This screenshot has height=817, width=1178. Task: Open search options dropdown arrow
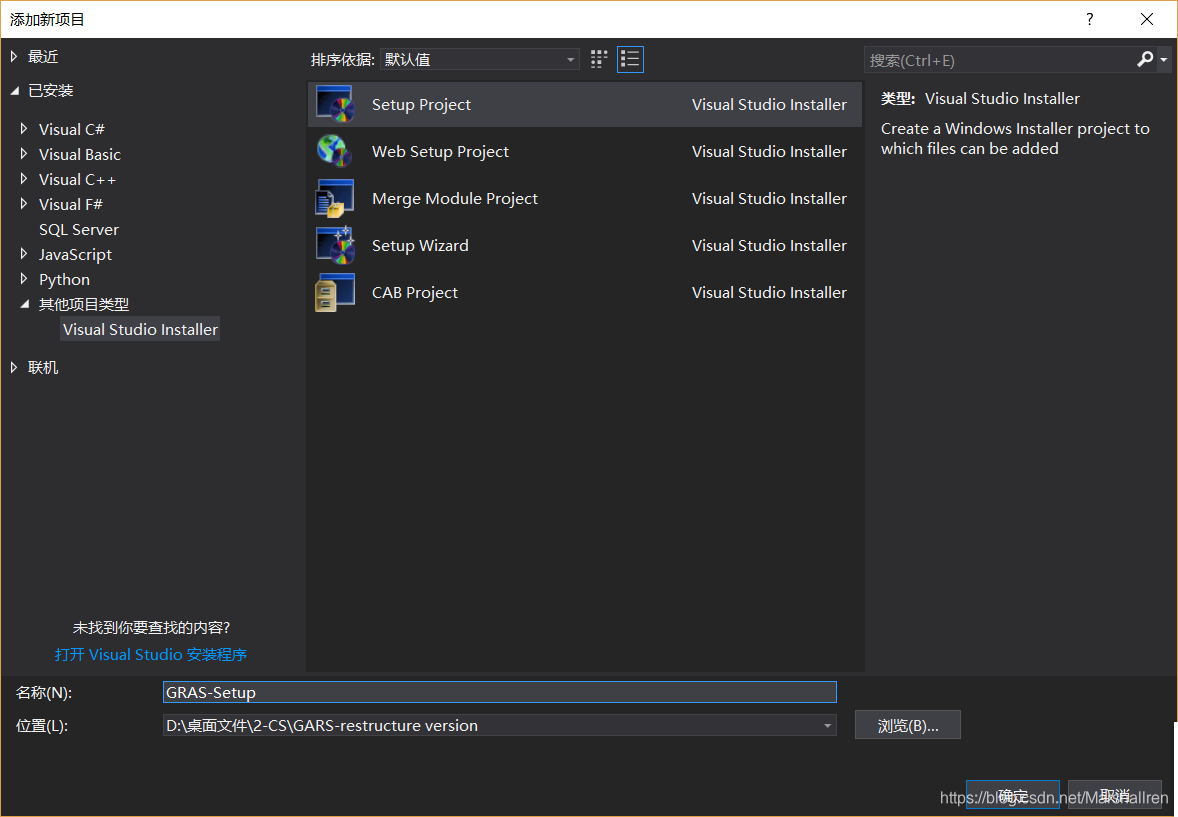tap(1164, 59)
